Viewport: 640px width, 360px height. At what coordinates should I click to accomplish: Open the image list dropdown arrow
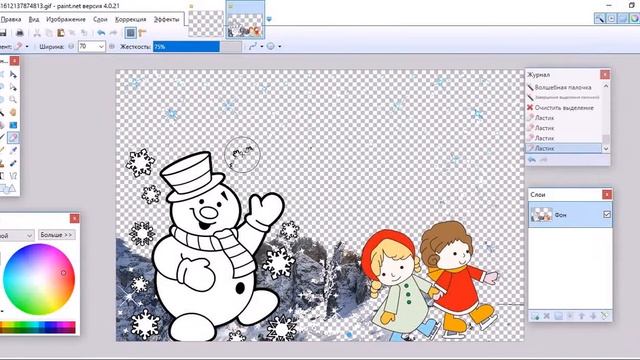[x=269, y=19]
